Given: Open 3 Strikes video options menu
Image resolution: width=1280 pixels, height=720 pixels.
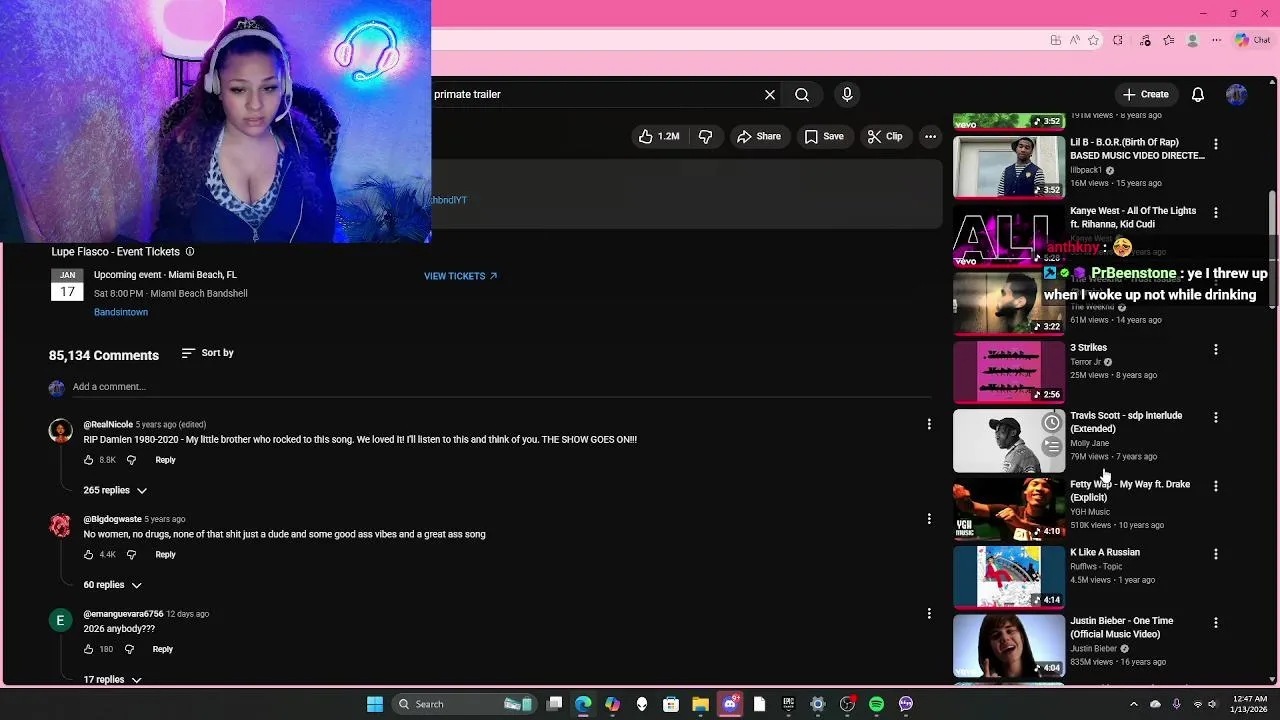Looking at the screenshot, I should 1216,349.
